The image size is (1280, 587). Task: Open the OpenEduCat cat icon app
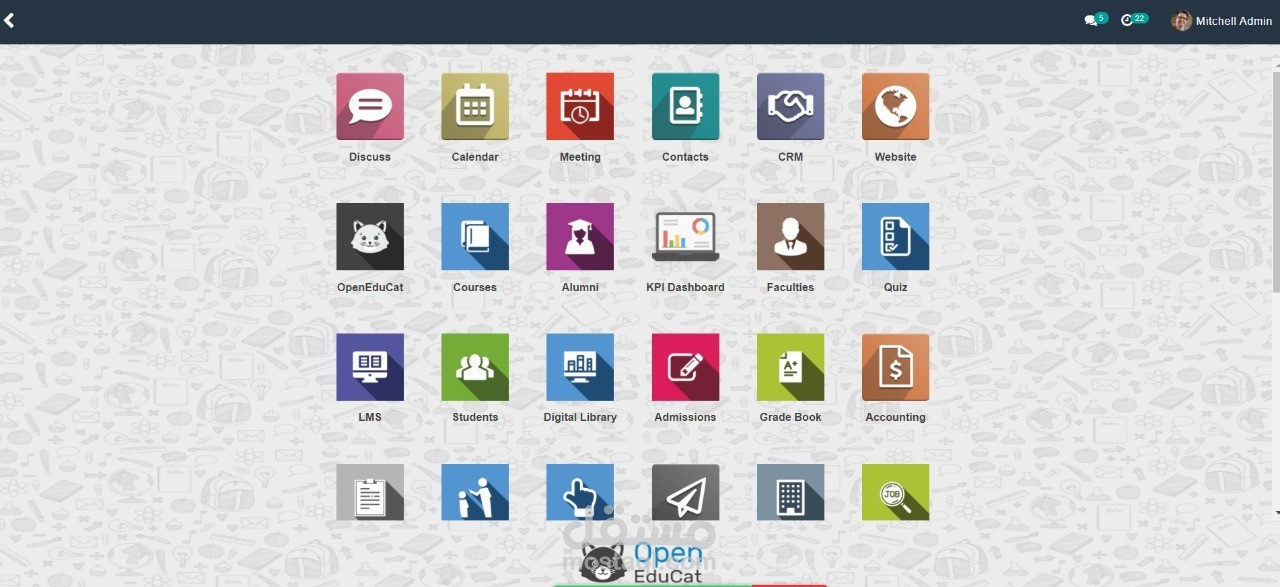370,237
